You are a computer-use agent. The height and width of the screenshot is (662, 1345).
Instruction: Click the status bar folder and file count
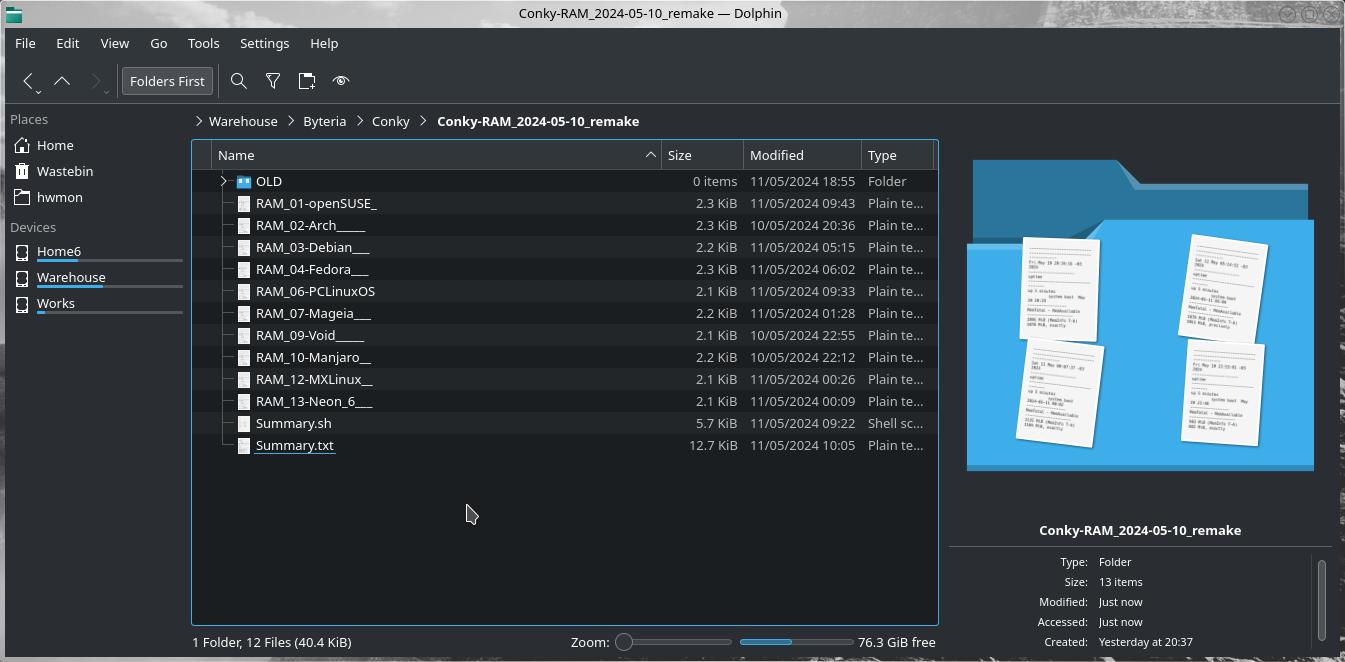(x=272, y=642)
